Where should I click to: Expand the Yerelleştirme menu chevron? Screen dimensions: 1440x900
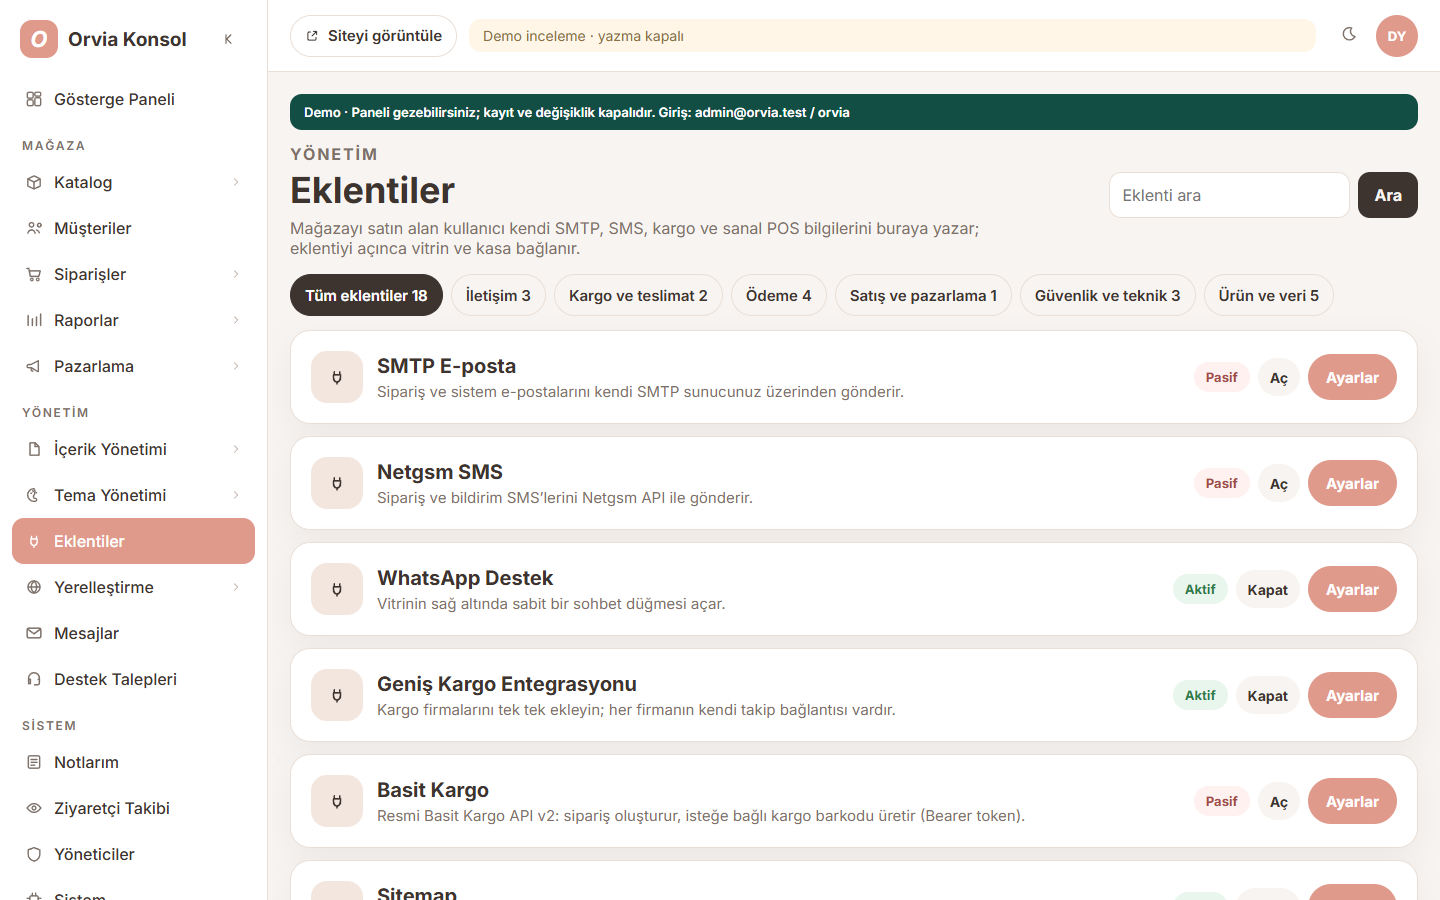tap(236, 587)
